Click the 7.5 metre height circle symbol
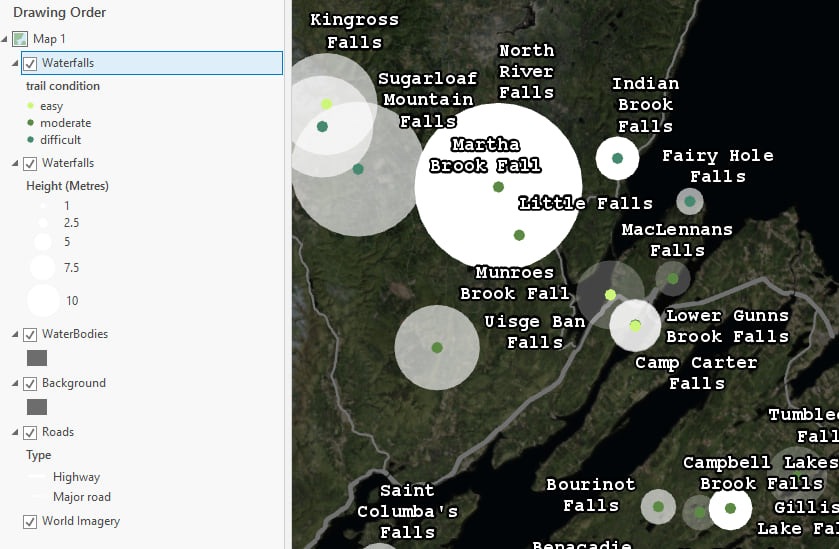Image resolution: width=839 pixels, height=549 pixels. tap(43, 268)
